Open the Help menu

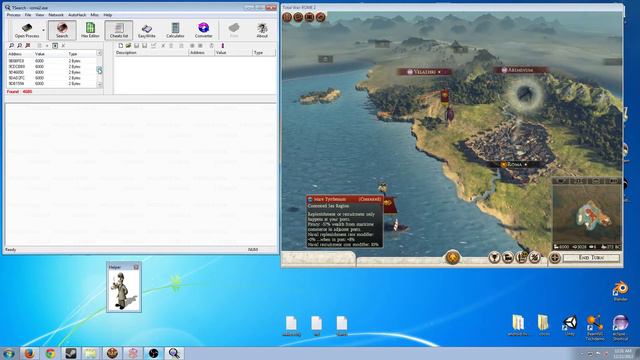[108, 15]
